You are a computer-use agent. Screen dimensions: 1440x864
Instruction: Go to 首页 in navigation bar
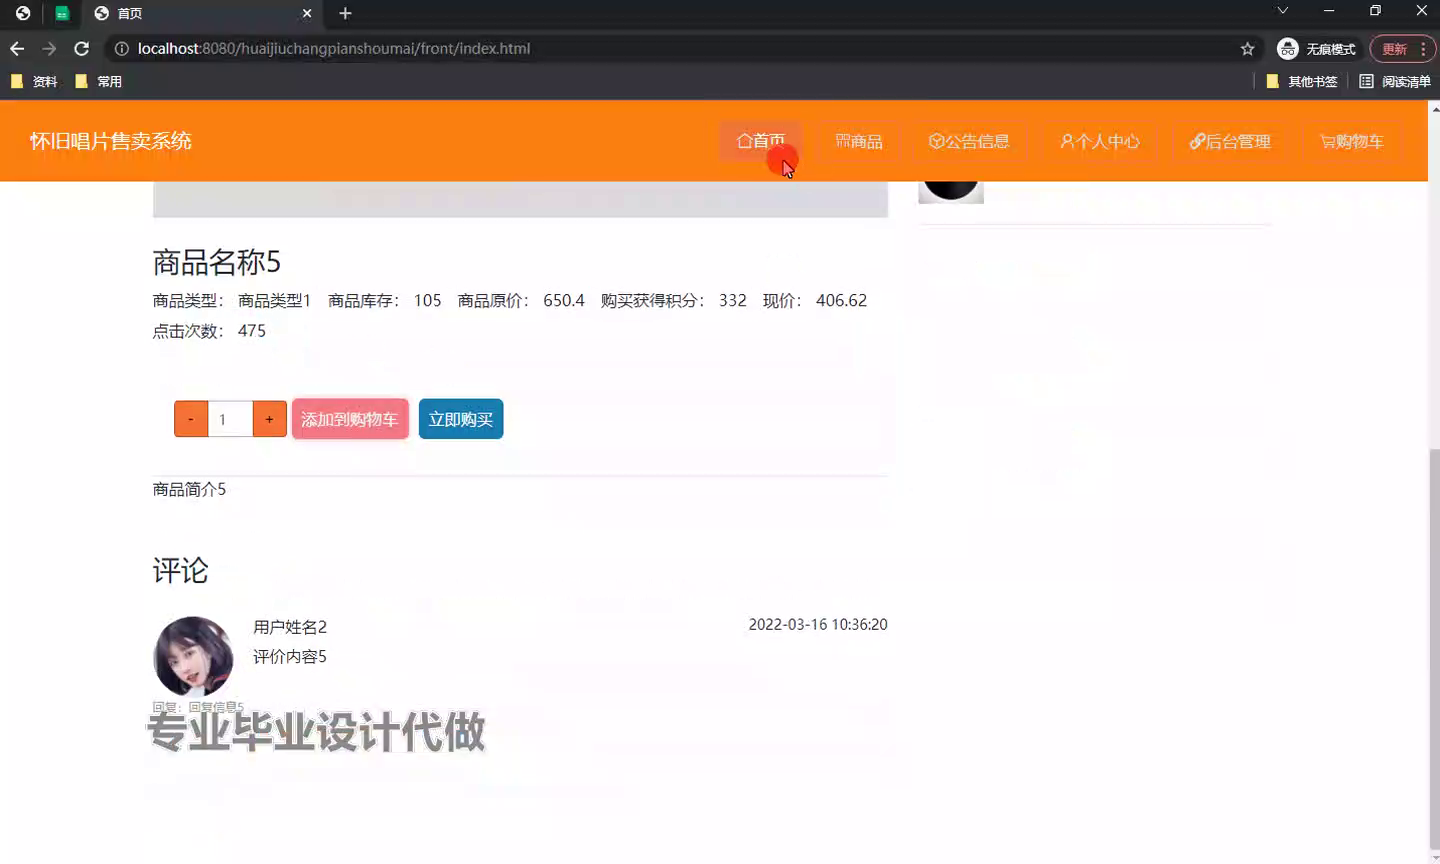pyautogui.click(x=761, y=141)
